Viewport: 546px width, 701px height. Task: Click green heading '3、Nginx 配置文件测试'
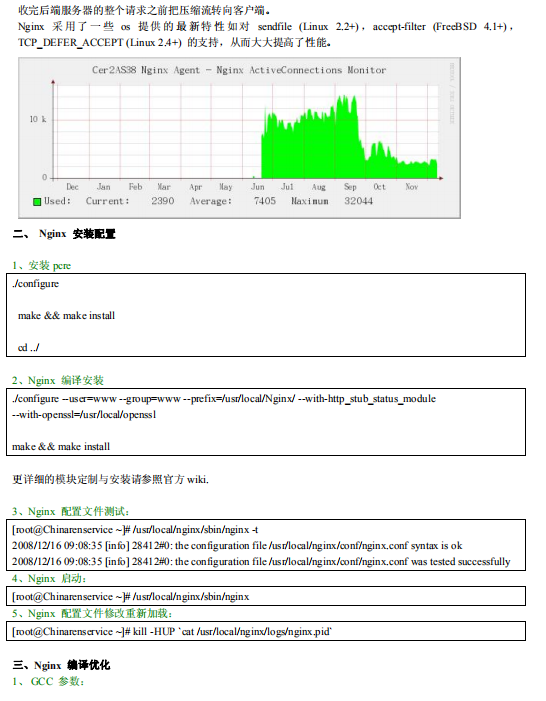coord(71,511)
